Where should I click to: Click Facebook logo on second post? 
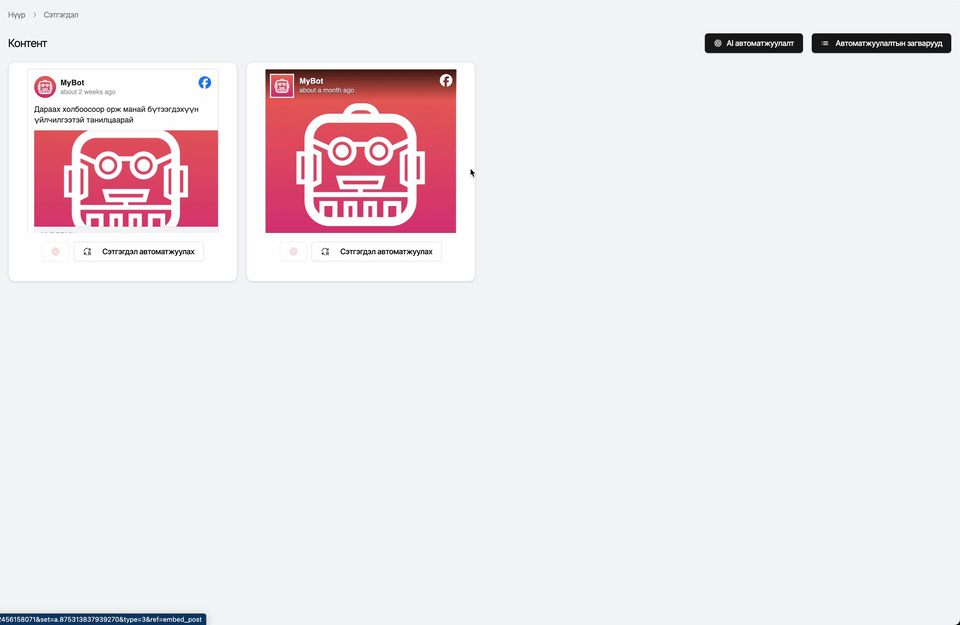(x=446, y=81)
